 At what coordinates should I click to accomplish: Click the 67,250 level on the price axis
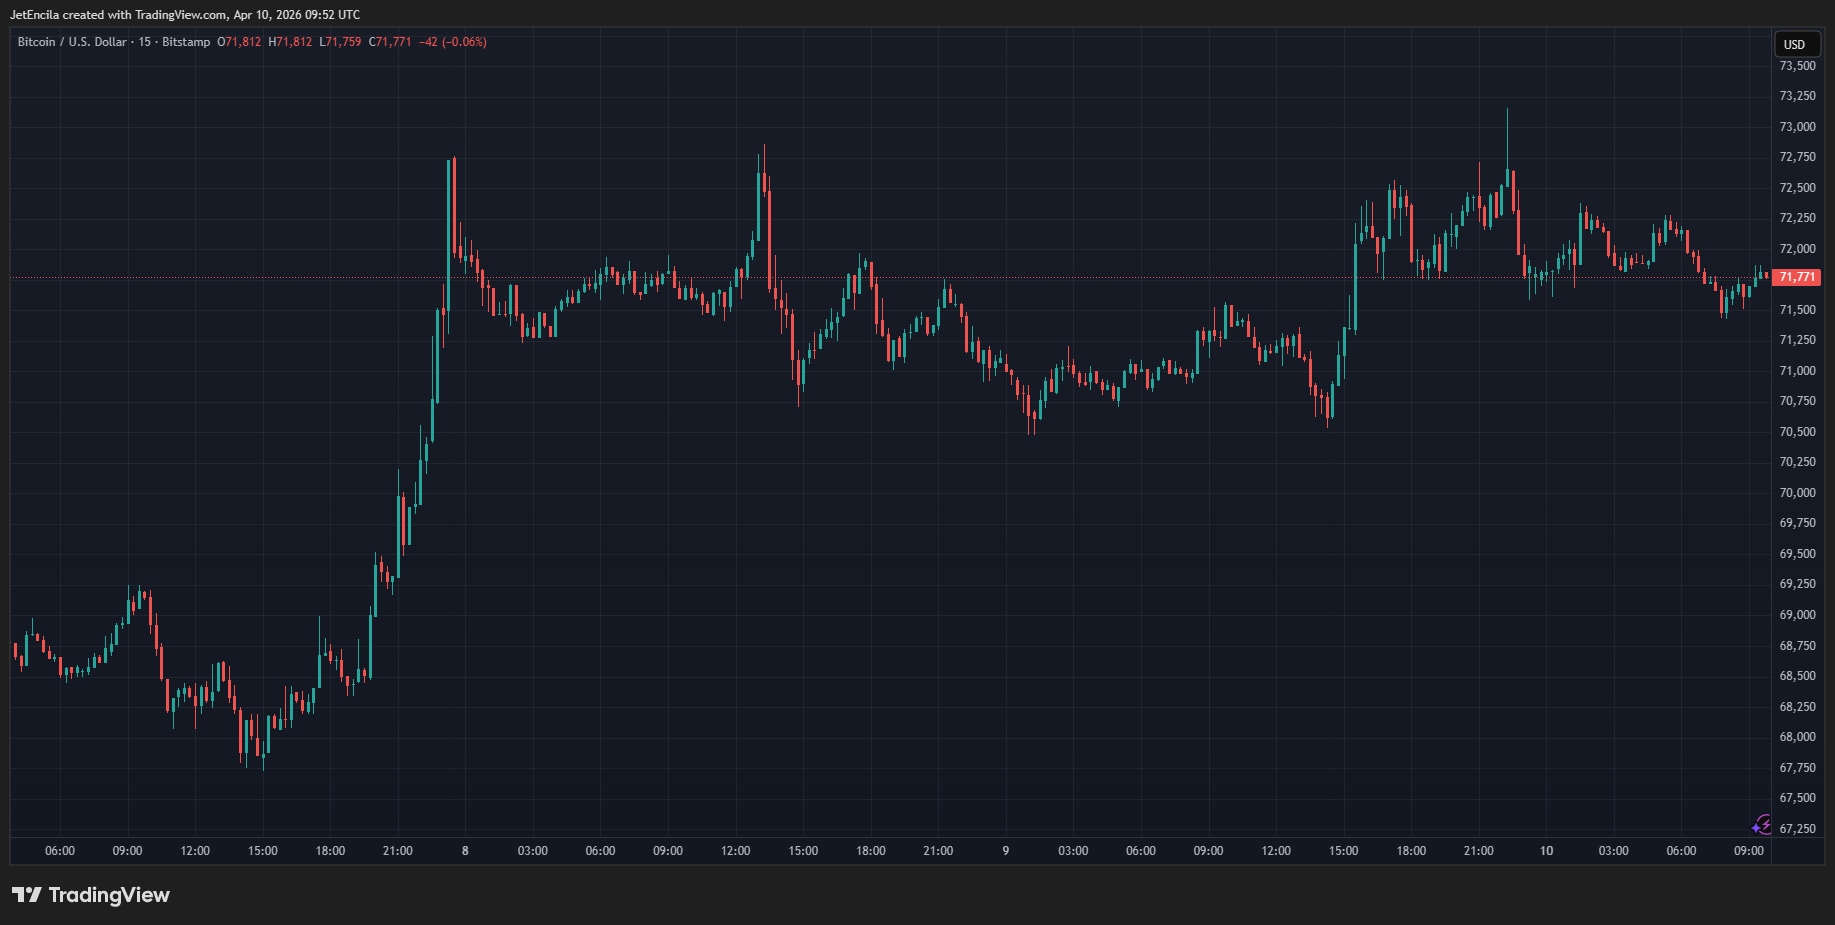1797,829
